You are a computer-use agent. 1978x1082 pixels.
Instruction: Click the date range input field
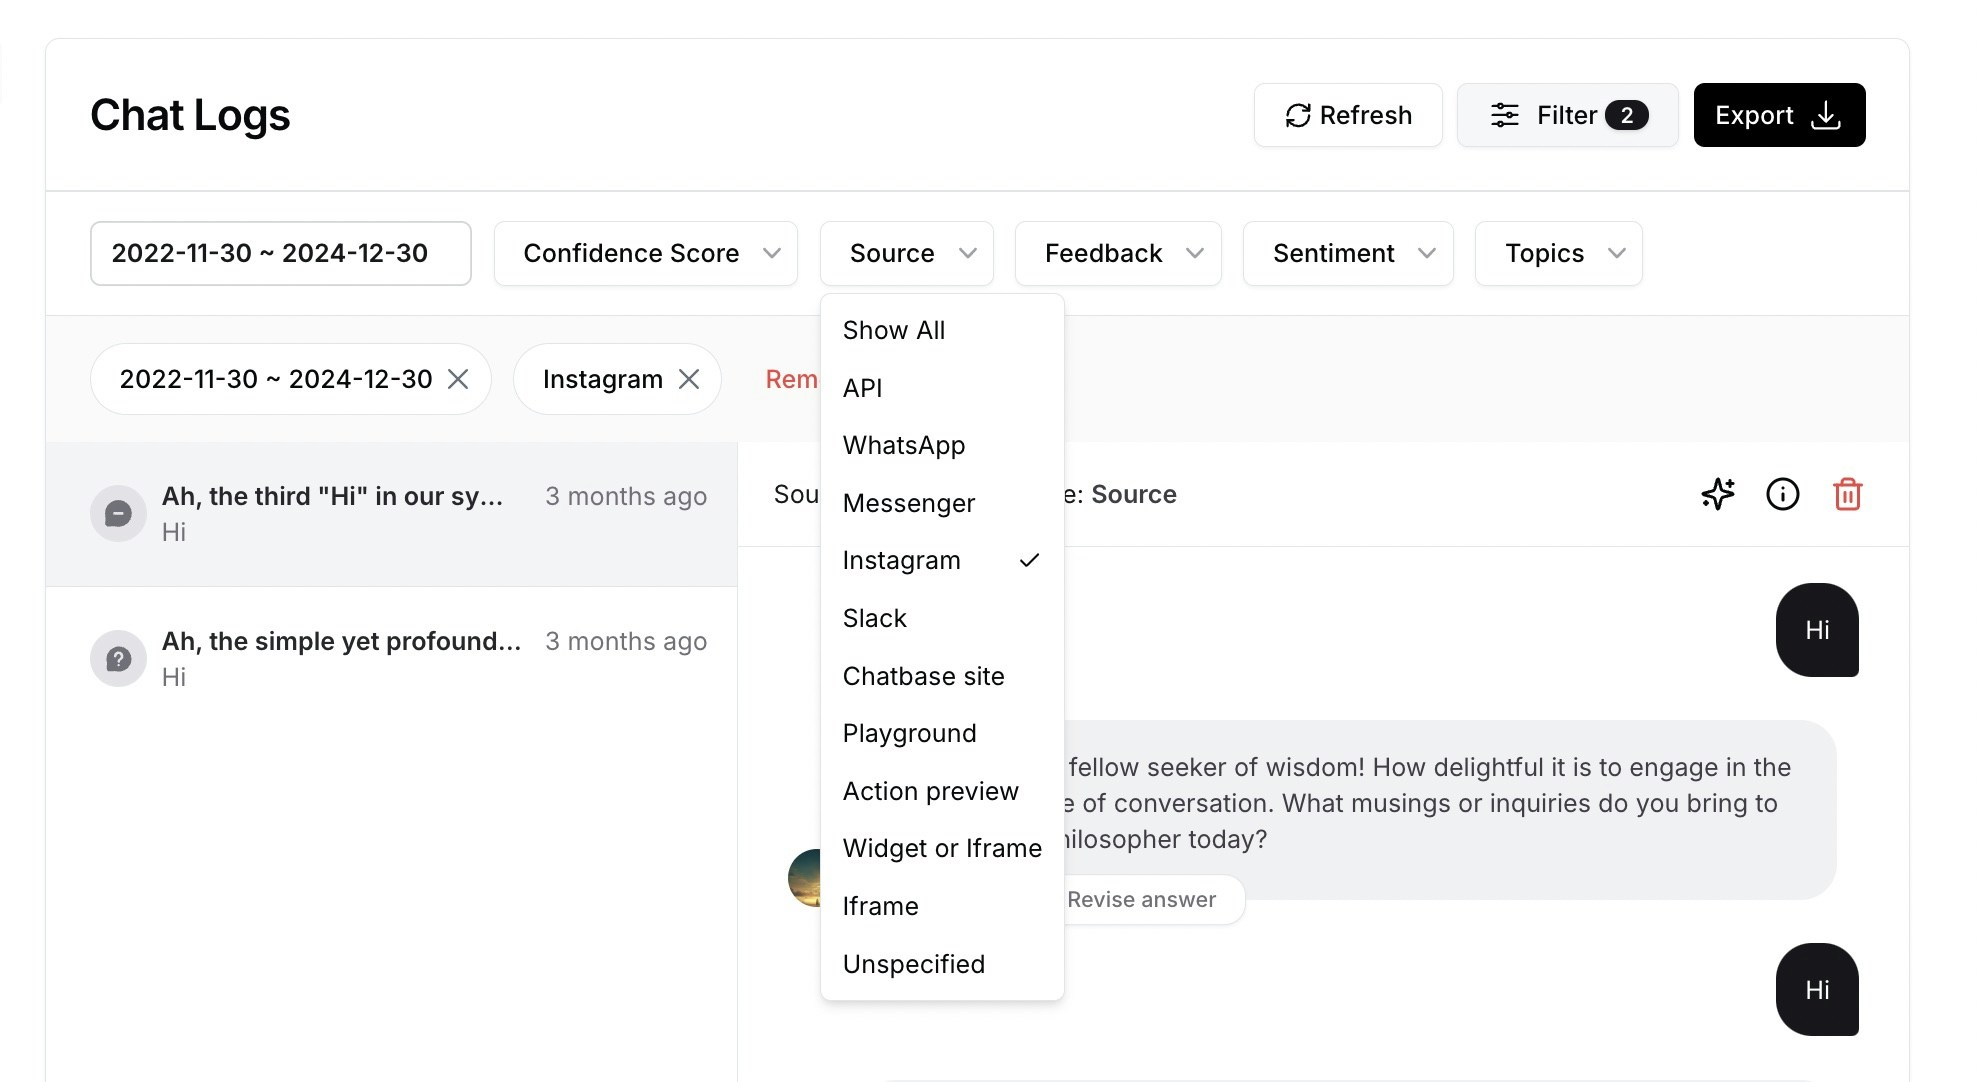(280, 253)
